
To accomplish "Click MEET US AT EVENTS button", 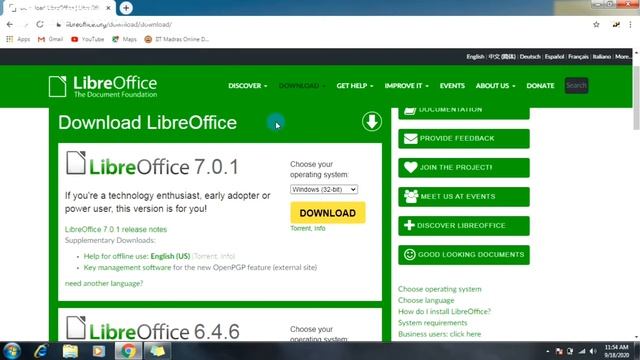I will (464, 197).
